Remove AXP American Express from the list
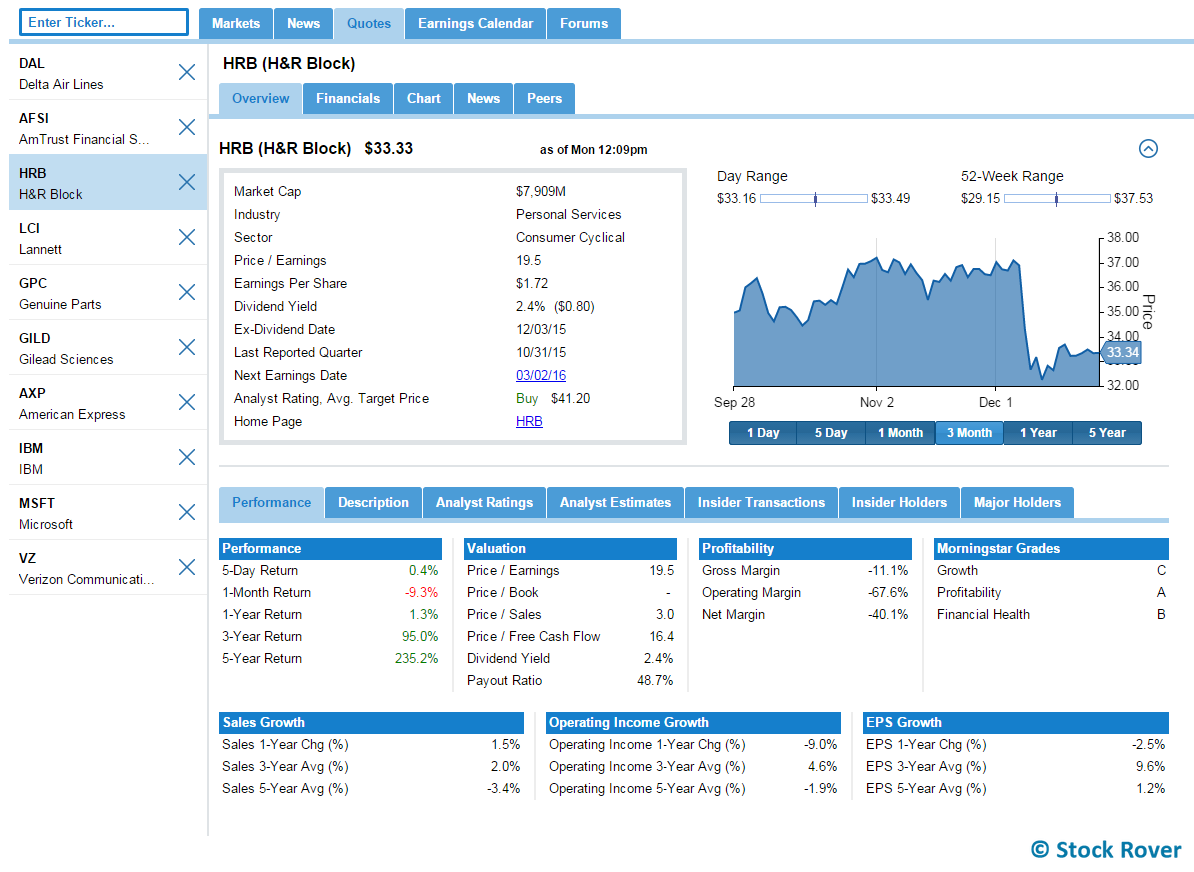 click(187, 402)
